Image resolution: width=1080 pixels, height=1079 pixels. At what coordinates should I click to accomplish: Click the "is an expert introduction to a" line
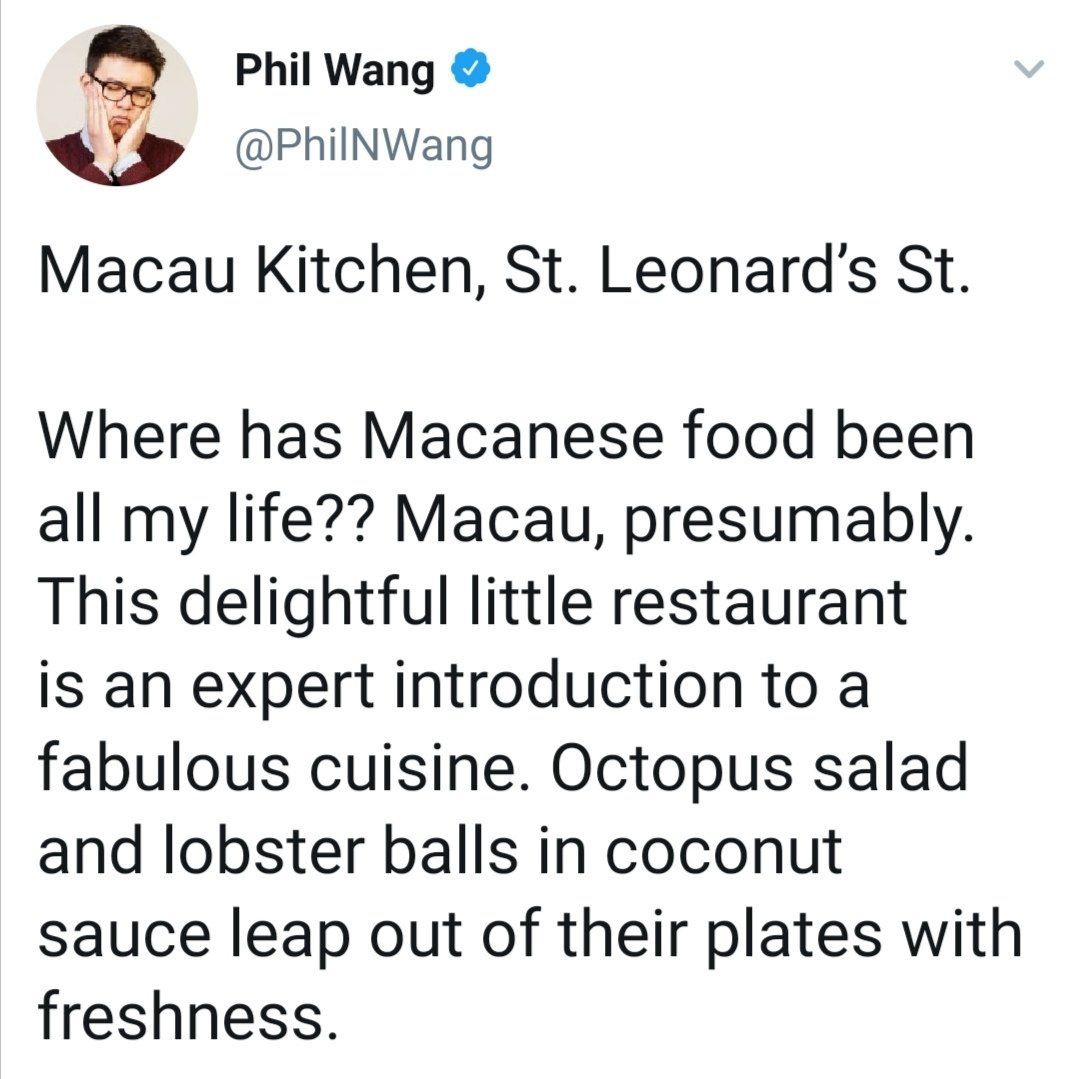[453, 687]
